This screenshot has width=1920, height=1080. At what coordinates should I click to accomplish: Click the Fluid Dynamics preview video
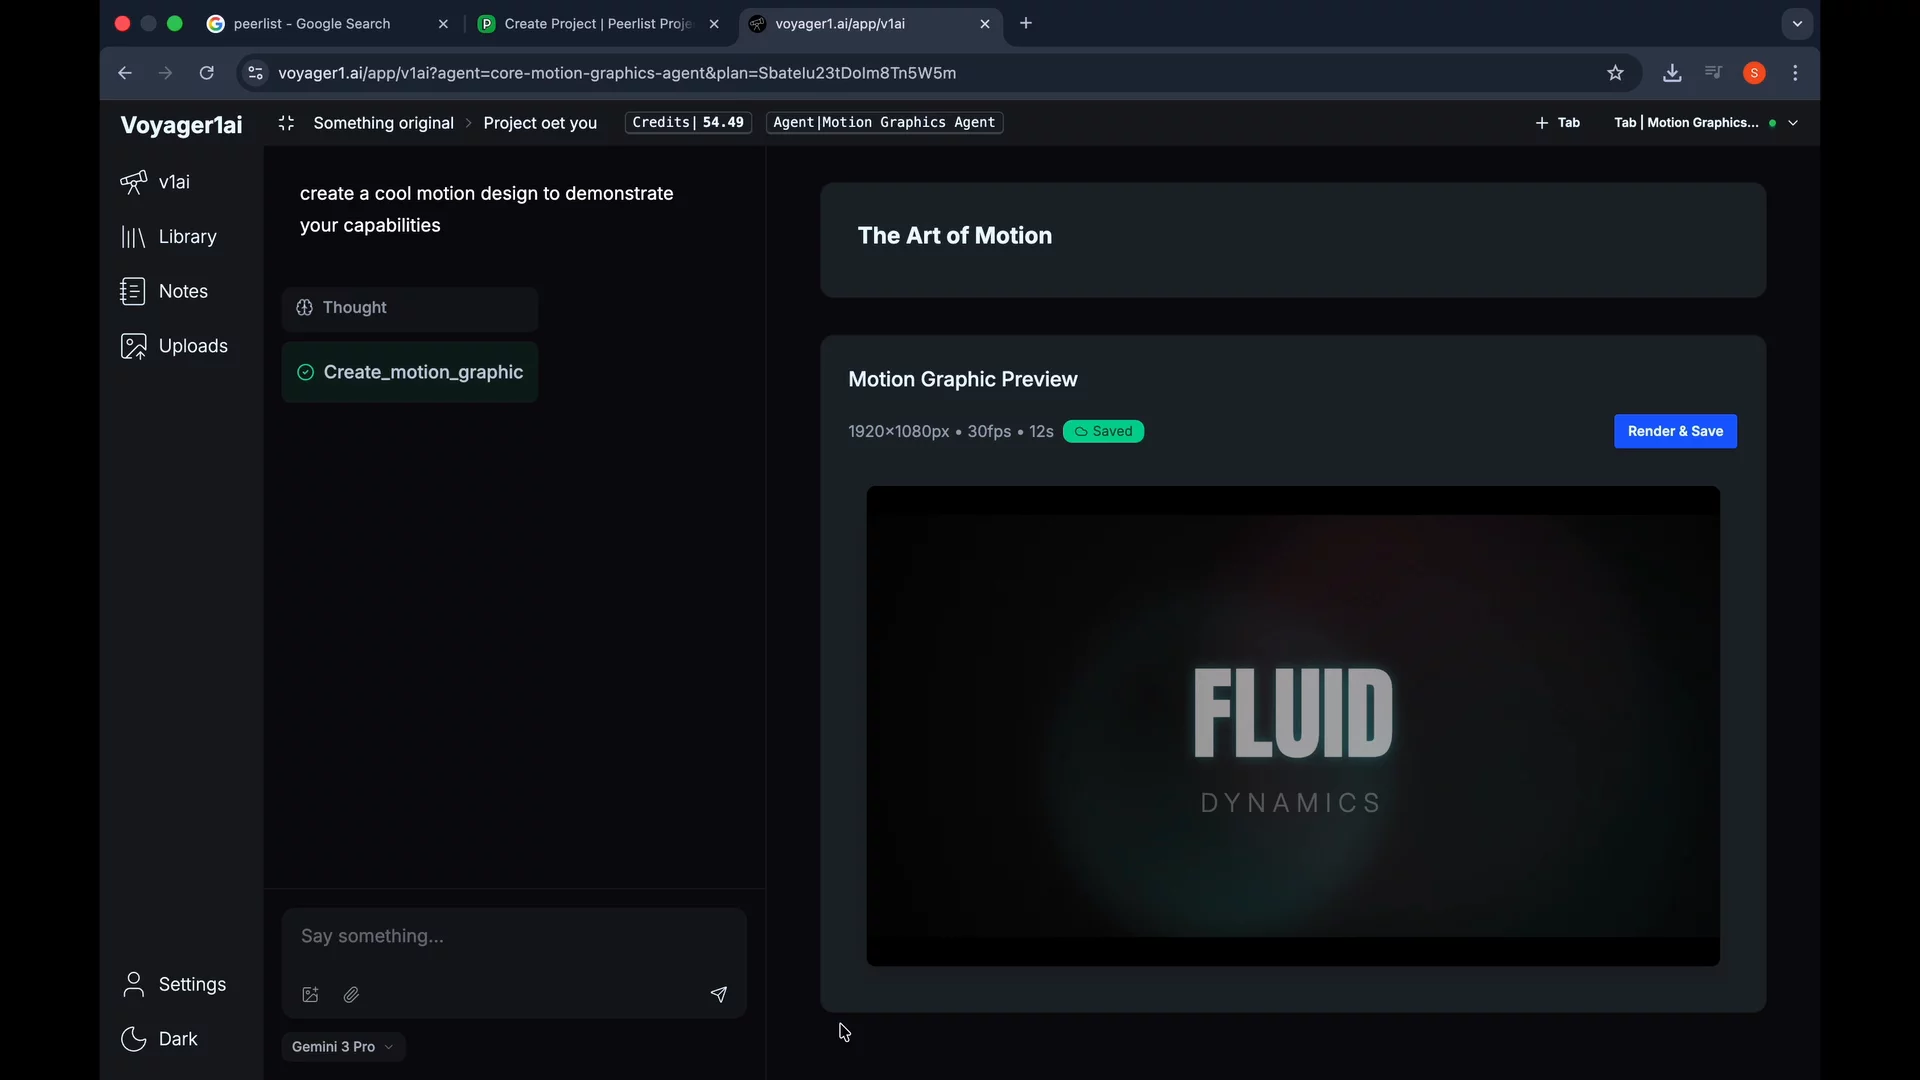coord(1292,726)
